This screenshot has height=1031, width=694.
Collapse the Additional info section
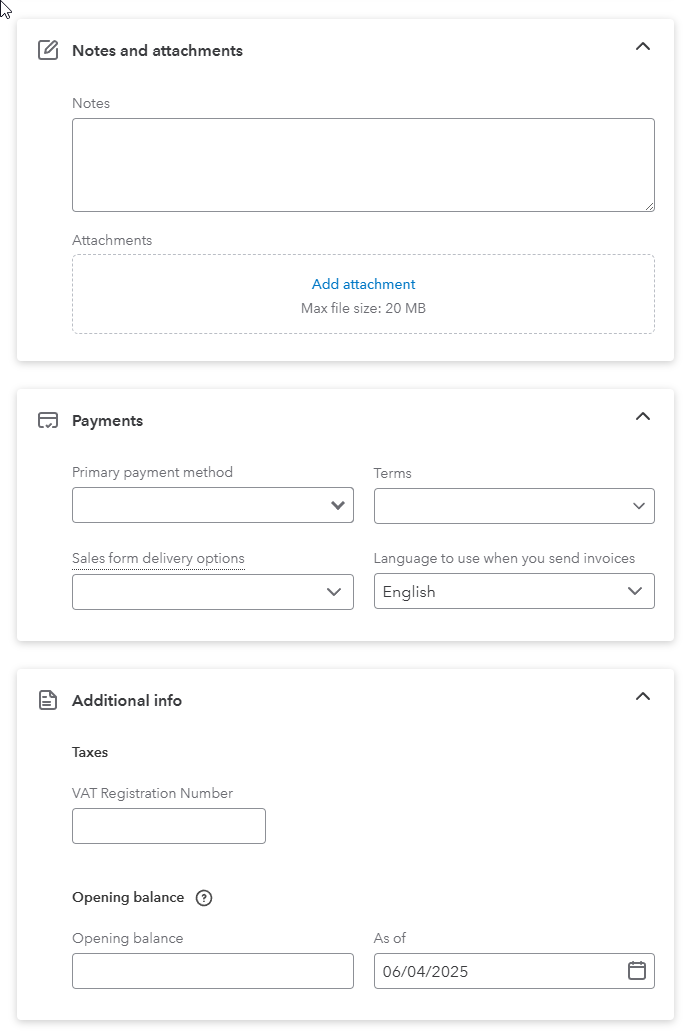(x=643, y=696)
